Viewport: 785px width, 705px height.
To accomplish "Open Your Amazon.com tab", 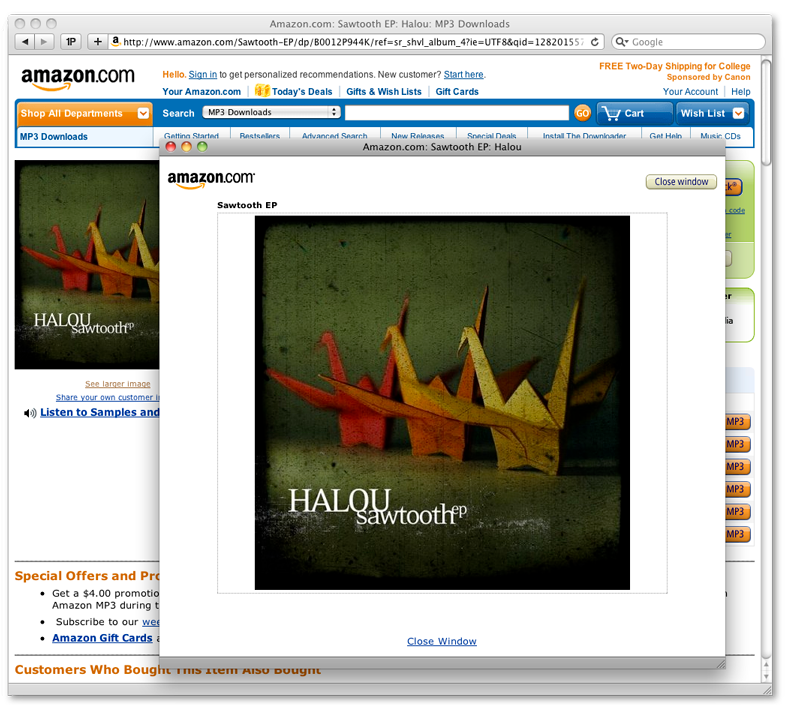I will 201,92.
